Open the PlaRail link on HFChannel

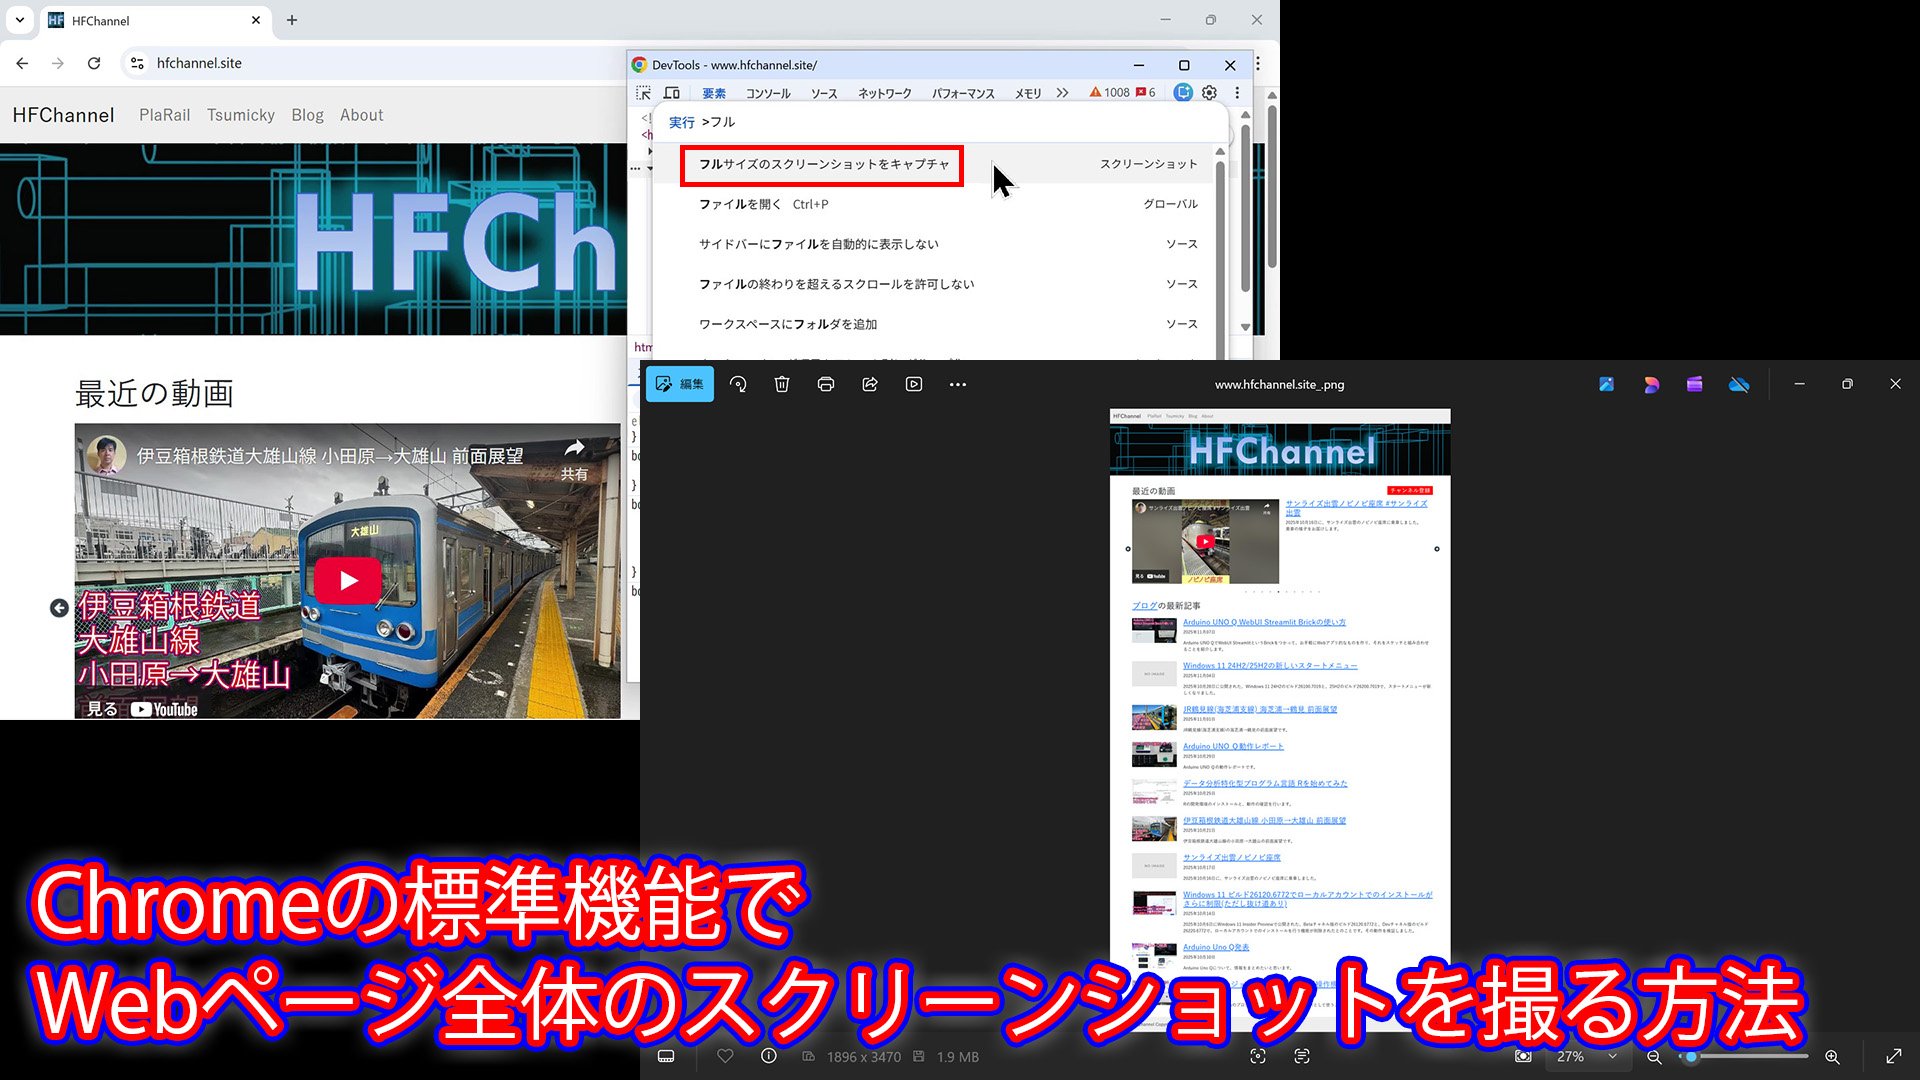(164, 115)
